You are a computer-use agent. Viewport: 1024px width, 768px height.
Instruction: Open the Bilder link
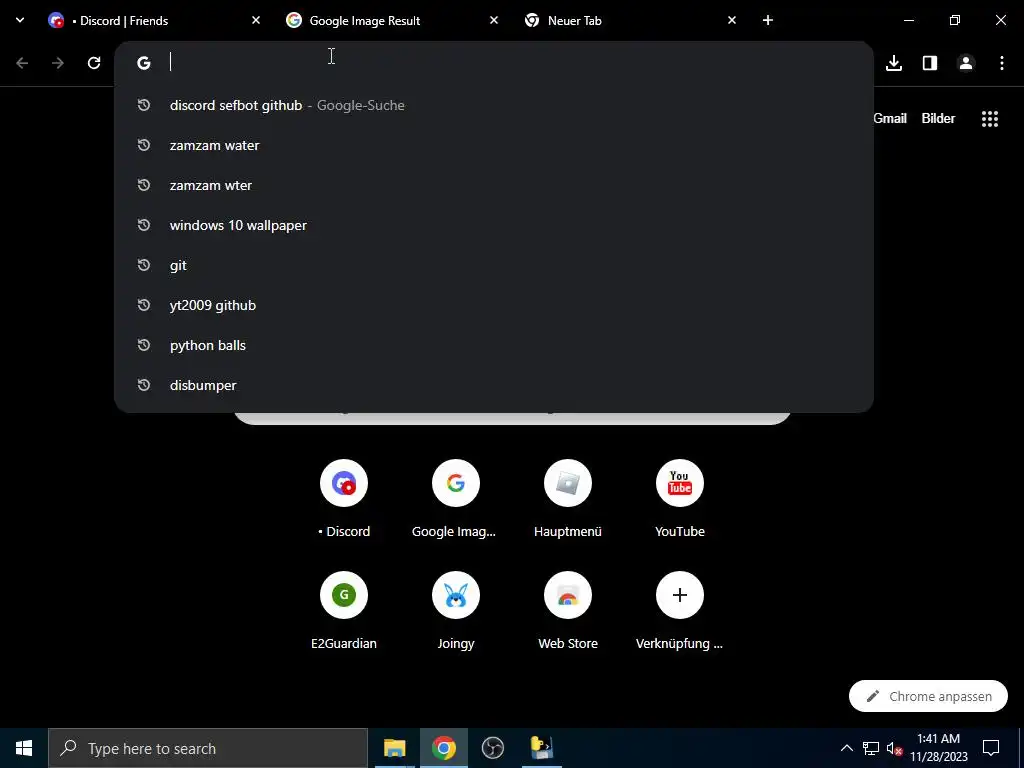coord(938,118)
